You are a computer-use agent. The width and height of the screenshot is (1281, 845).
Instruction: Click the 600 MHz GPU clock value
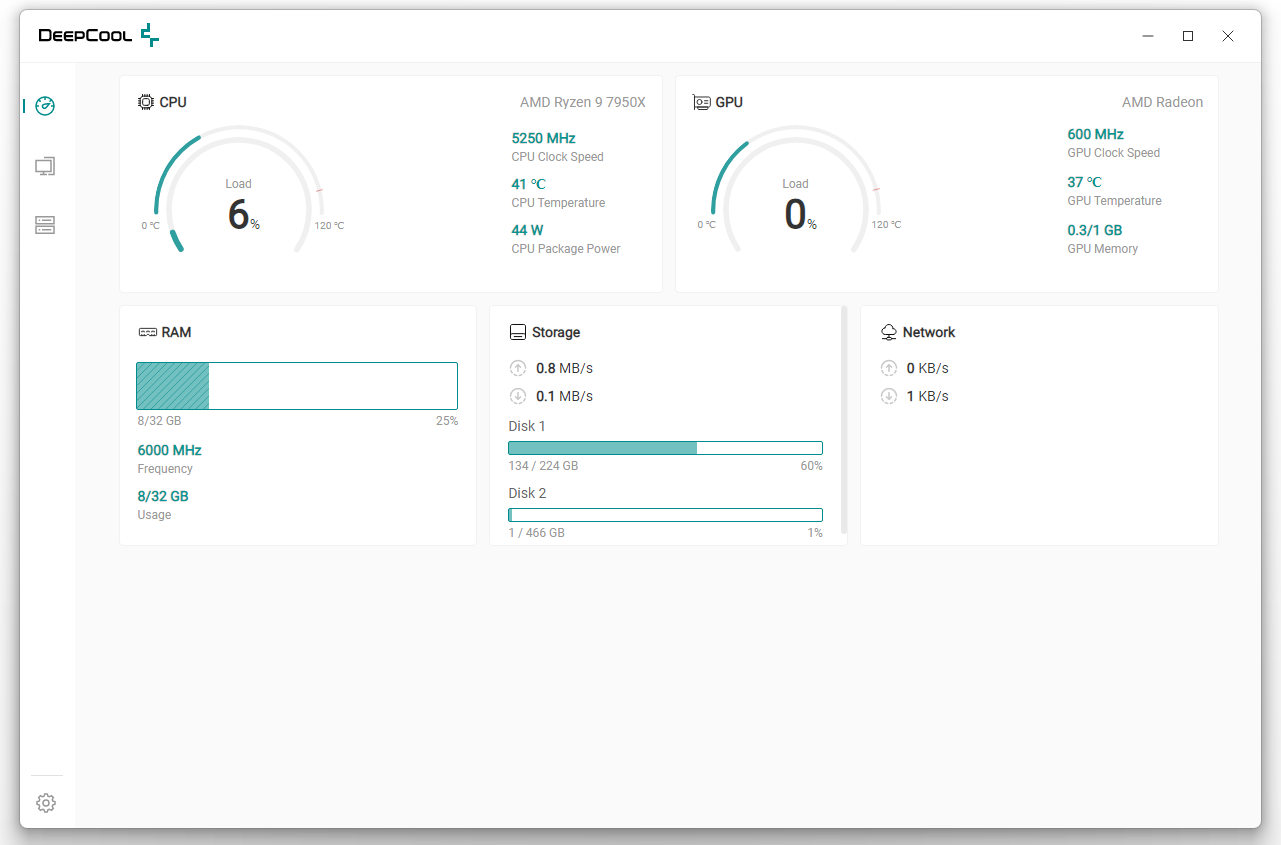[1095, 134]
